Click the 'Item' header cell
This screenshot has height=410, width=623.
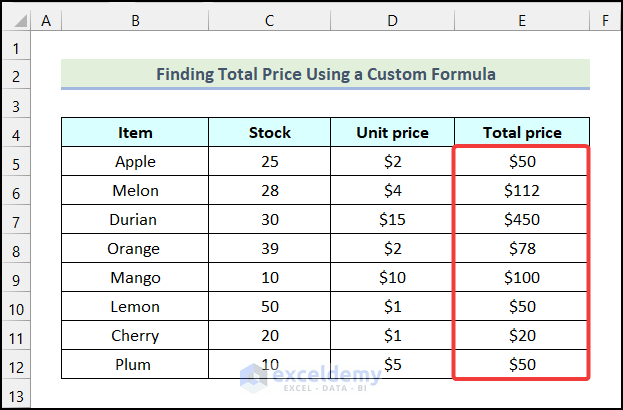(135, 132)
